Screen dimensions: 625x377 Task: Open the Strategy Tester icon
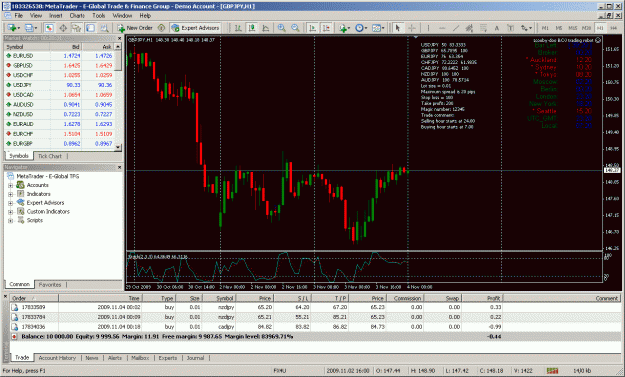[x=104, y=28]
